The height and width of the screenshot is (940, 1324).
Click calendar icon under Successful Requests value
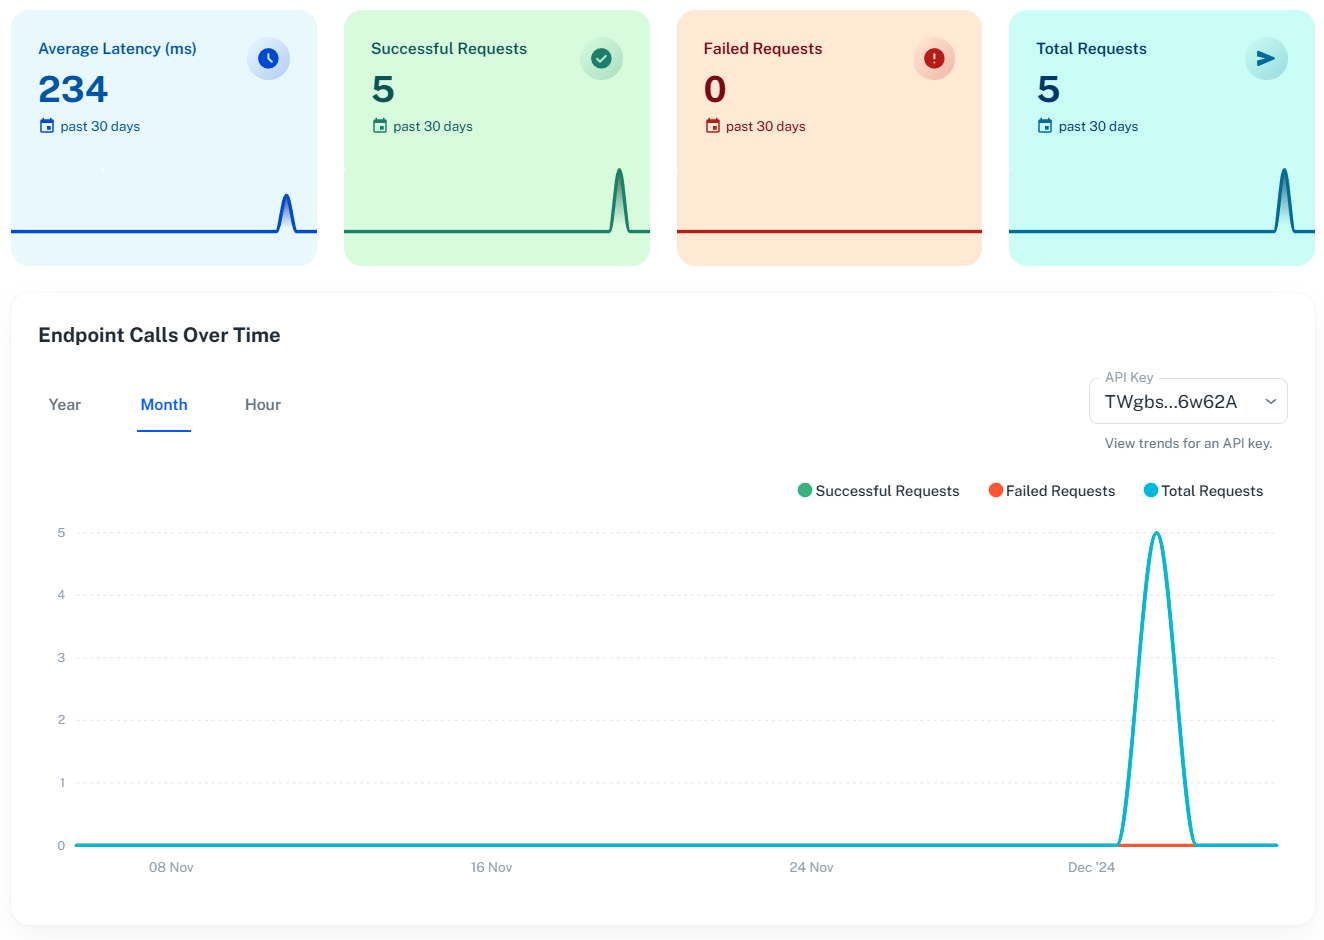pos(380,126)
